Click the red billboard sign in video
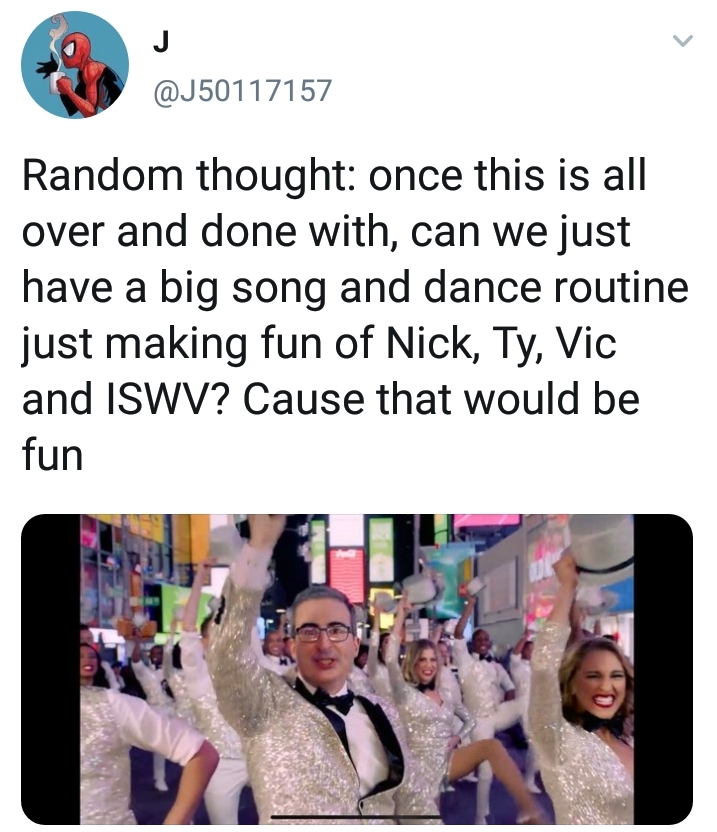This screenshot has width=717, height=832. (x=347, y=575)
